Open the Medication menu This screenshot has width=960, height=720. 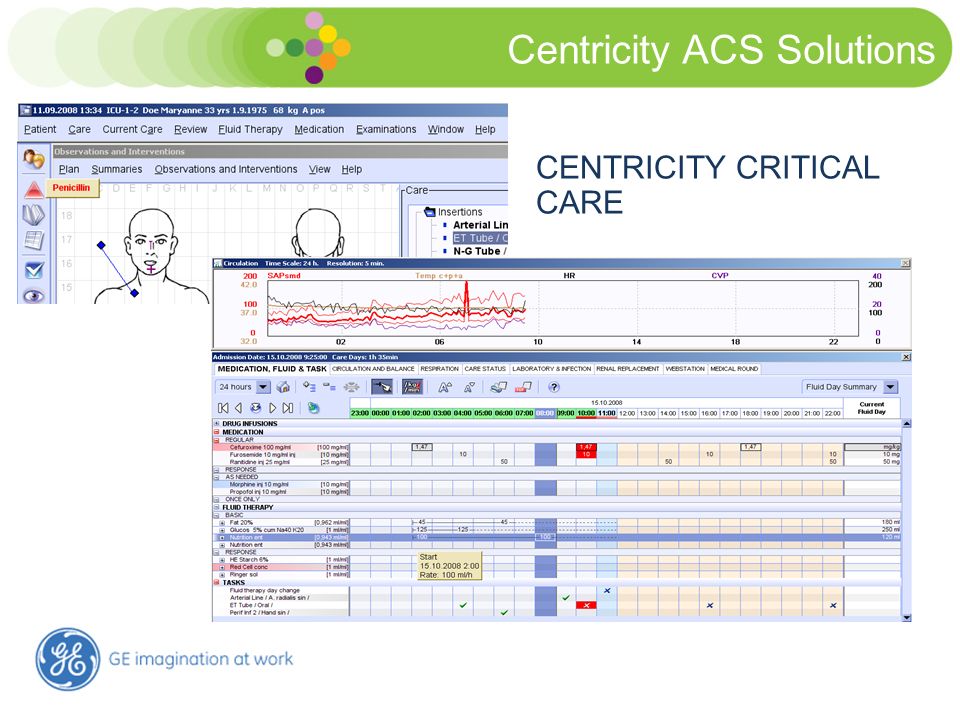coord(319,130)
